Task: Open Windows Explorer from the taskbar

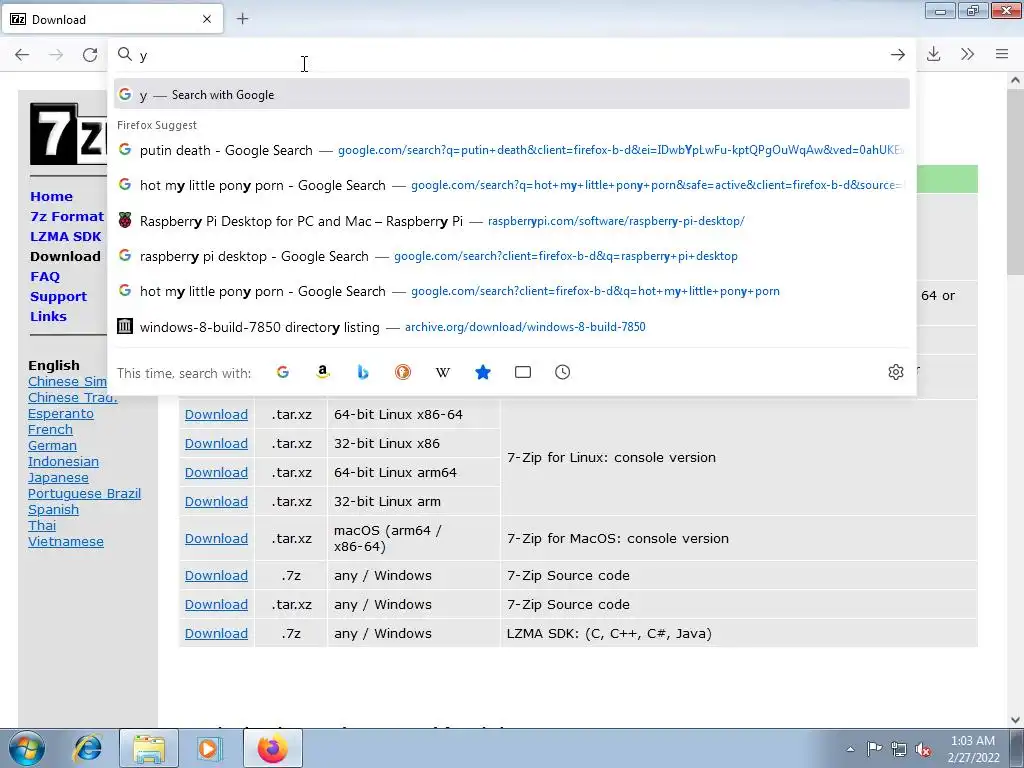Action: point(148,748)
